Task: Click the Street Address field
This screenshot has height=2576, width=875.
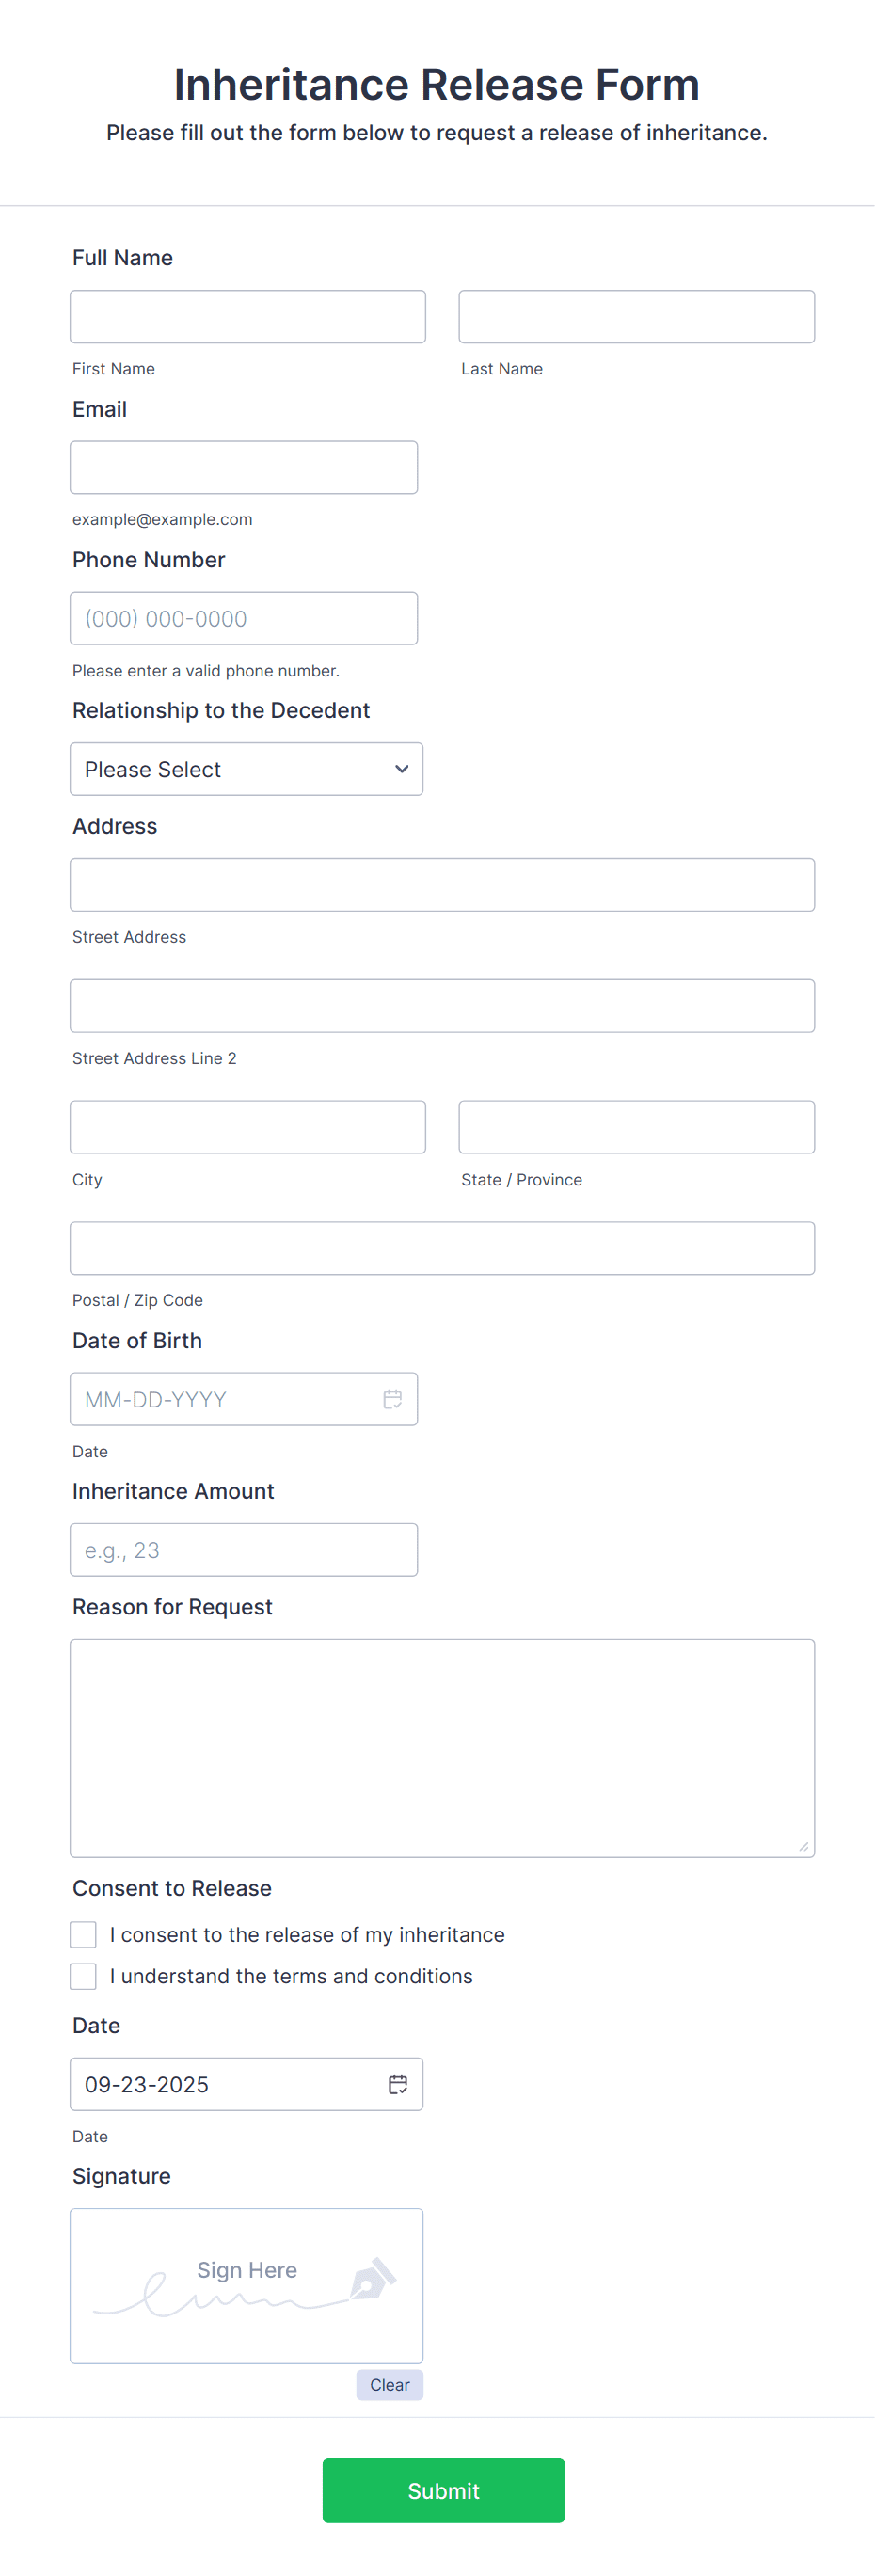Action: (x=442, y=884)
